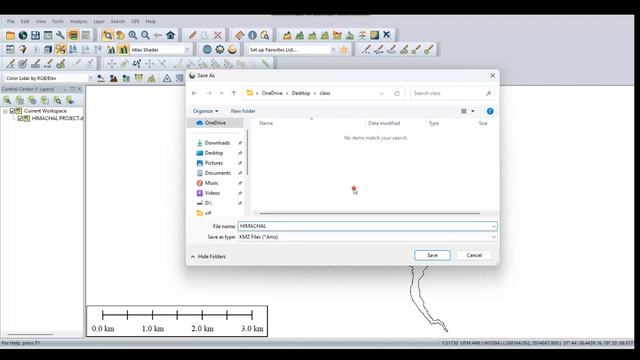Click the yellow star Favorites icon
Image resolution: width=640 pixels, height=360 pixels.
[x=344, y=50]
